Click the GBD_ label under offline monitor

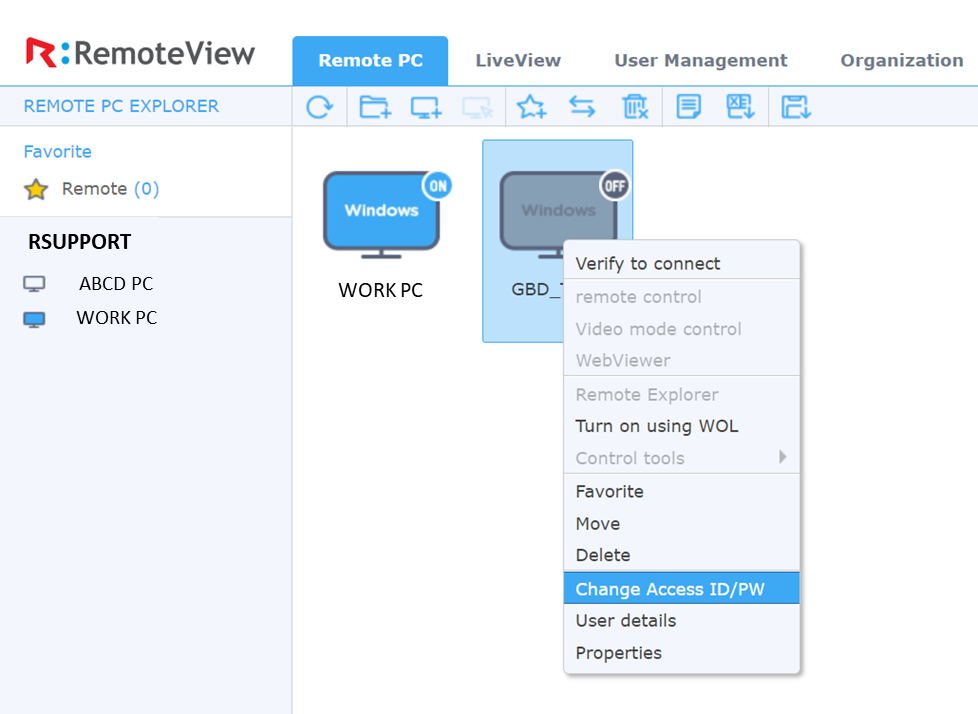click(x=536, y=289)
